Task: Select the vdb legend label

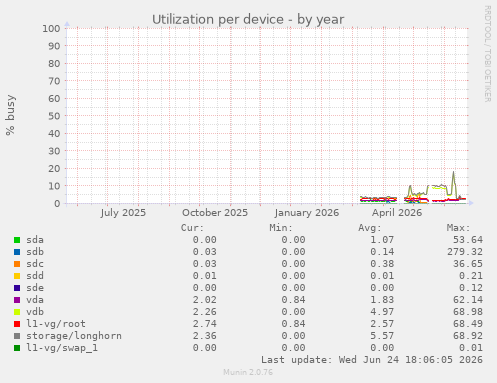Action: 35,312
